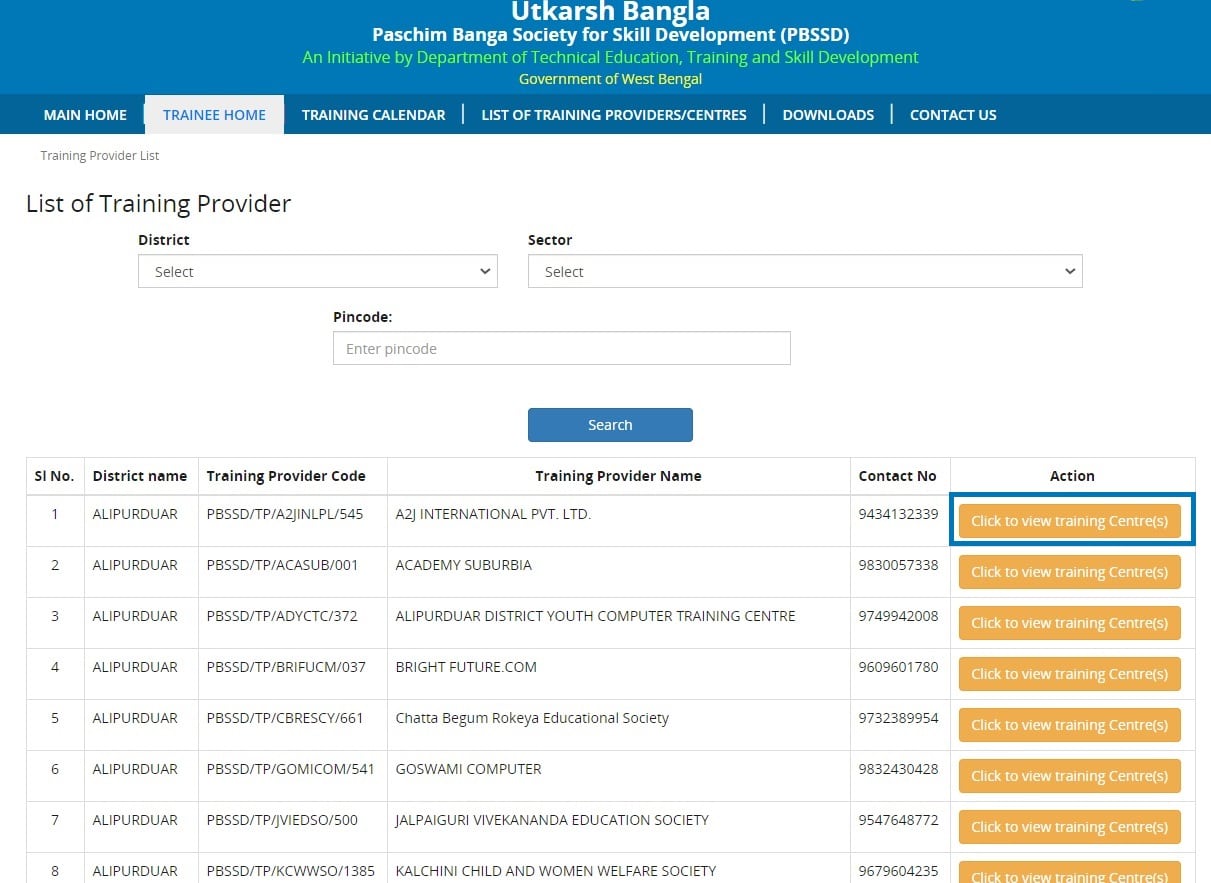The image size is (1211, 883).
Task: Open TRAINING CALENDAR menu item
Action: click(373, 115)
